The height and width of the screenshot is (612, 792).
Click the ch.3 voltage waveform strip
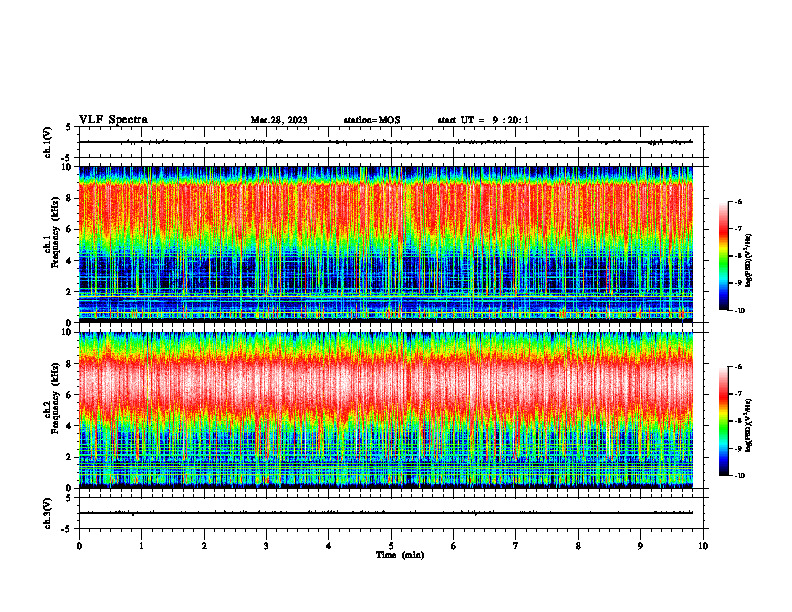pyautogui.click(x=391, y=513)
